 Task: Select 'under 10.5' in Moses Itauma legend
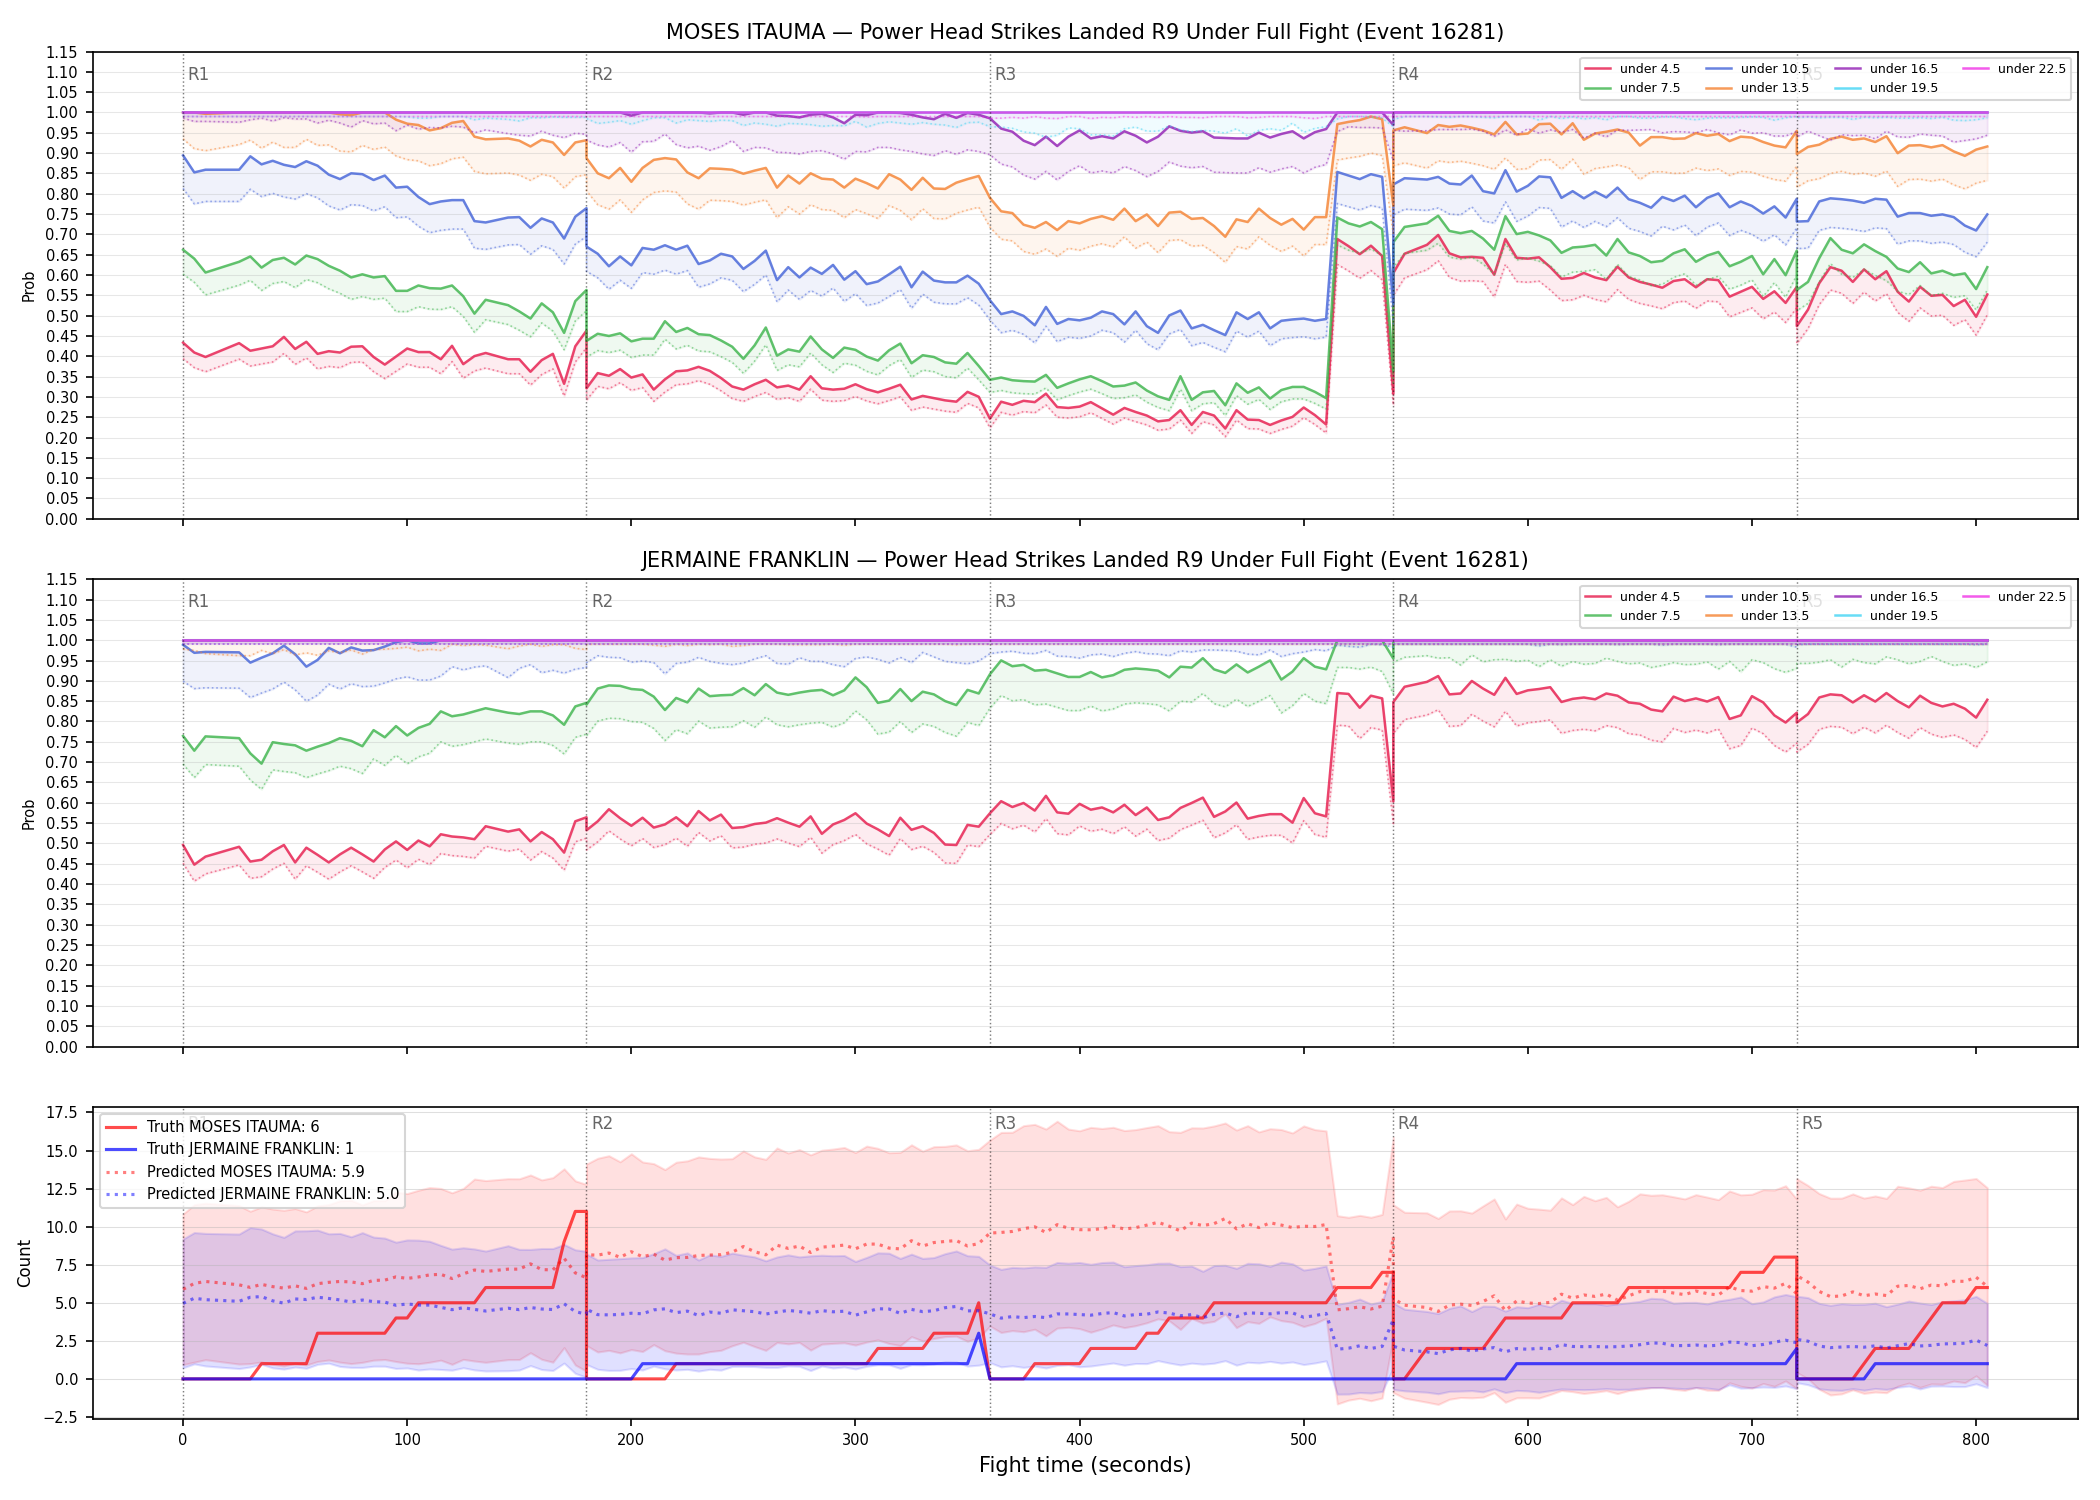click(1758, 69)
